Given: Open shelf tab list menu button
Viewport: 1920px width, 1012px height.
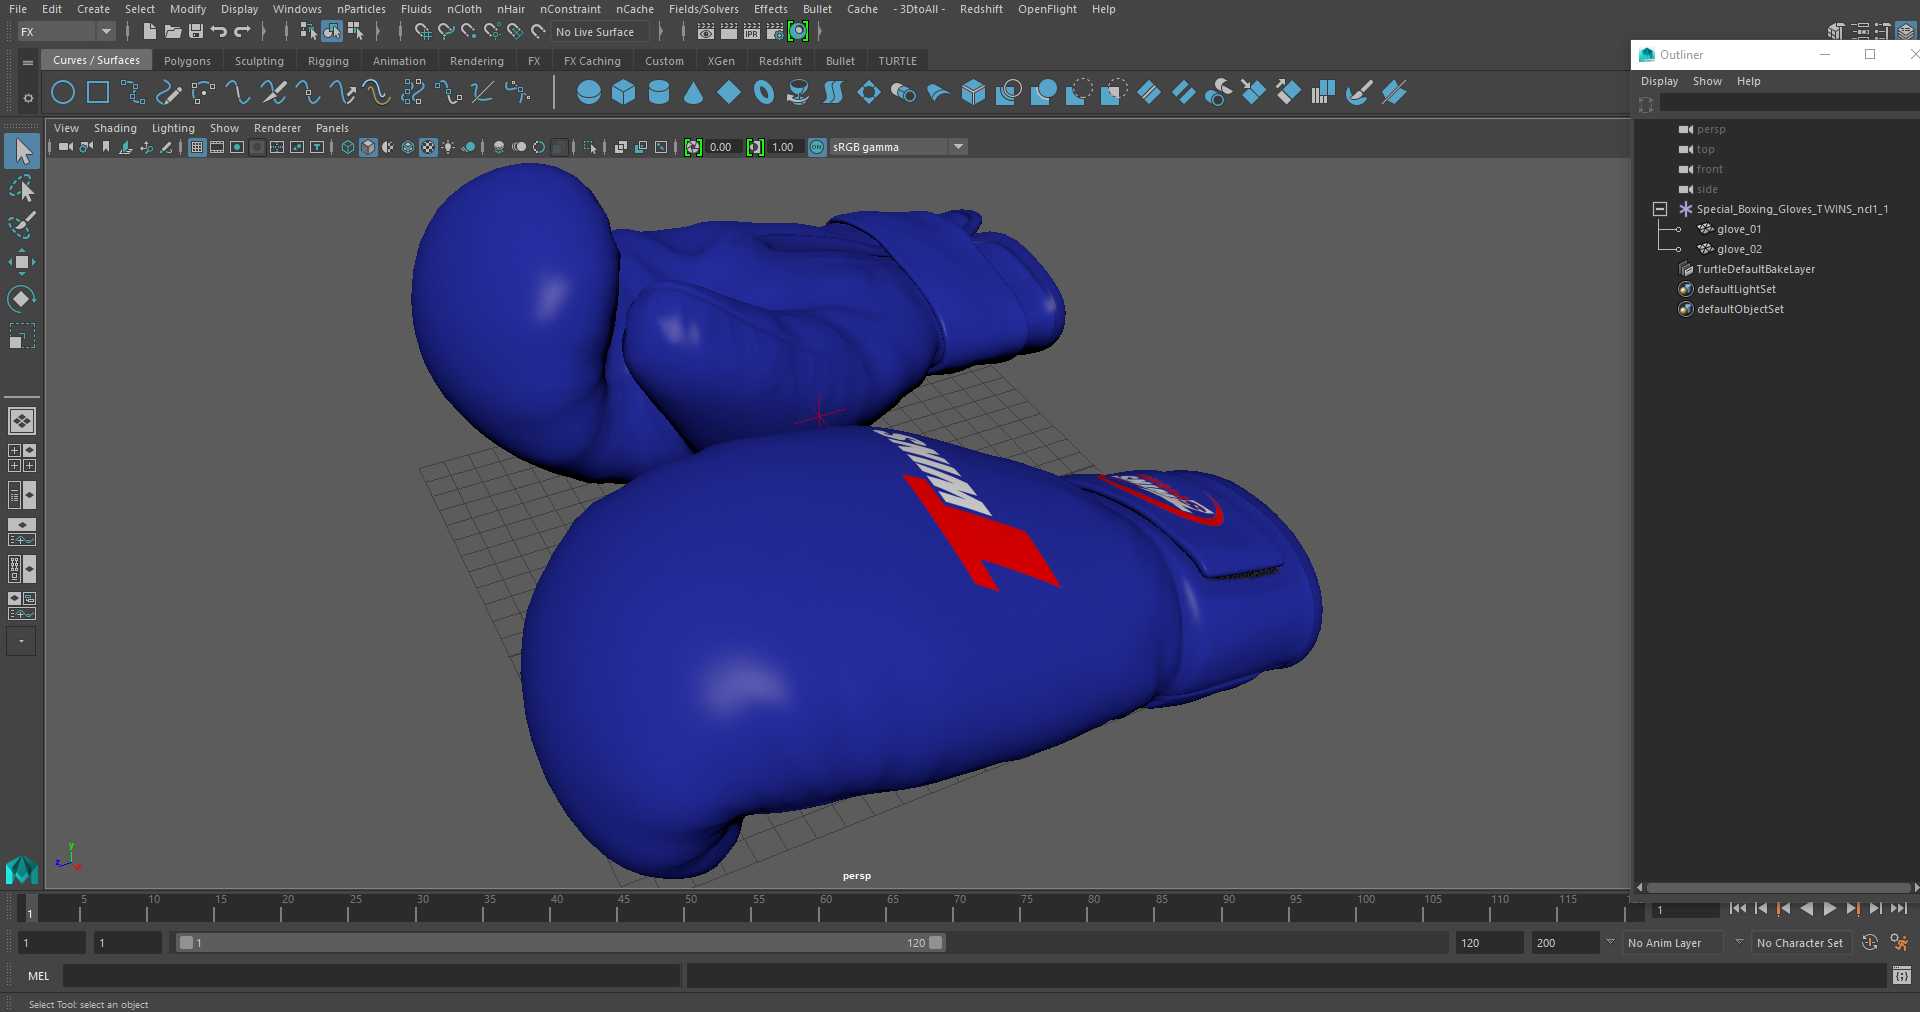Looking at the screenshot, I should (28, 62).
